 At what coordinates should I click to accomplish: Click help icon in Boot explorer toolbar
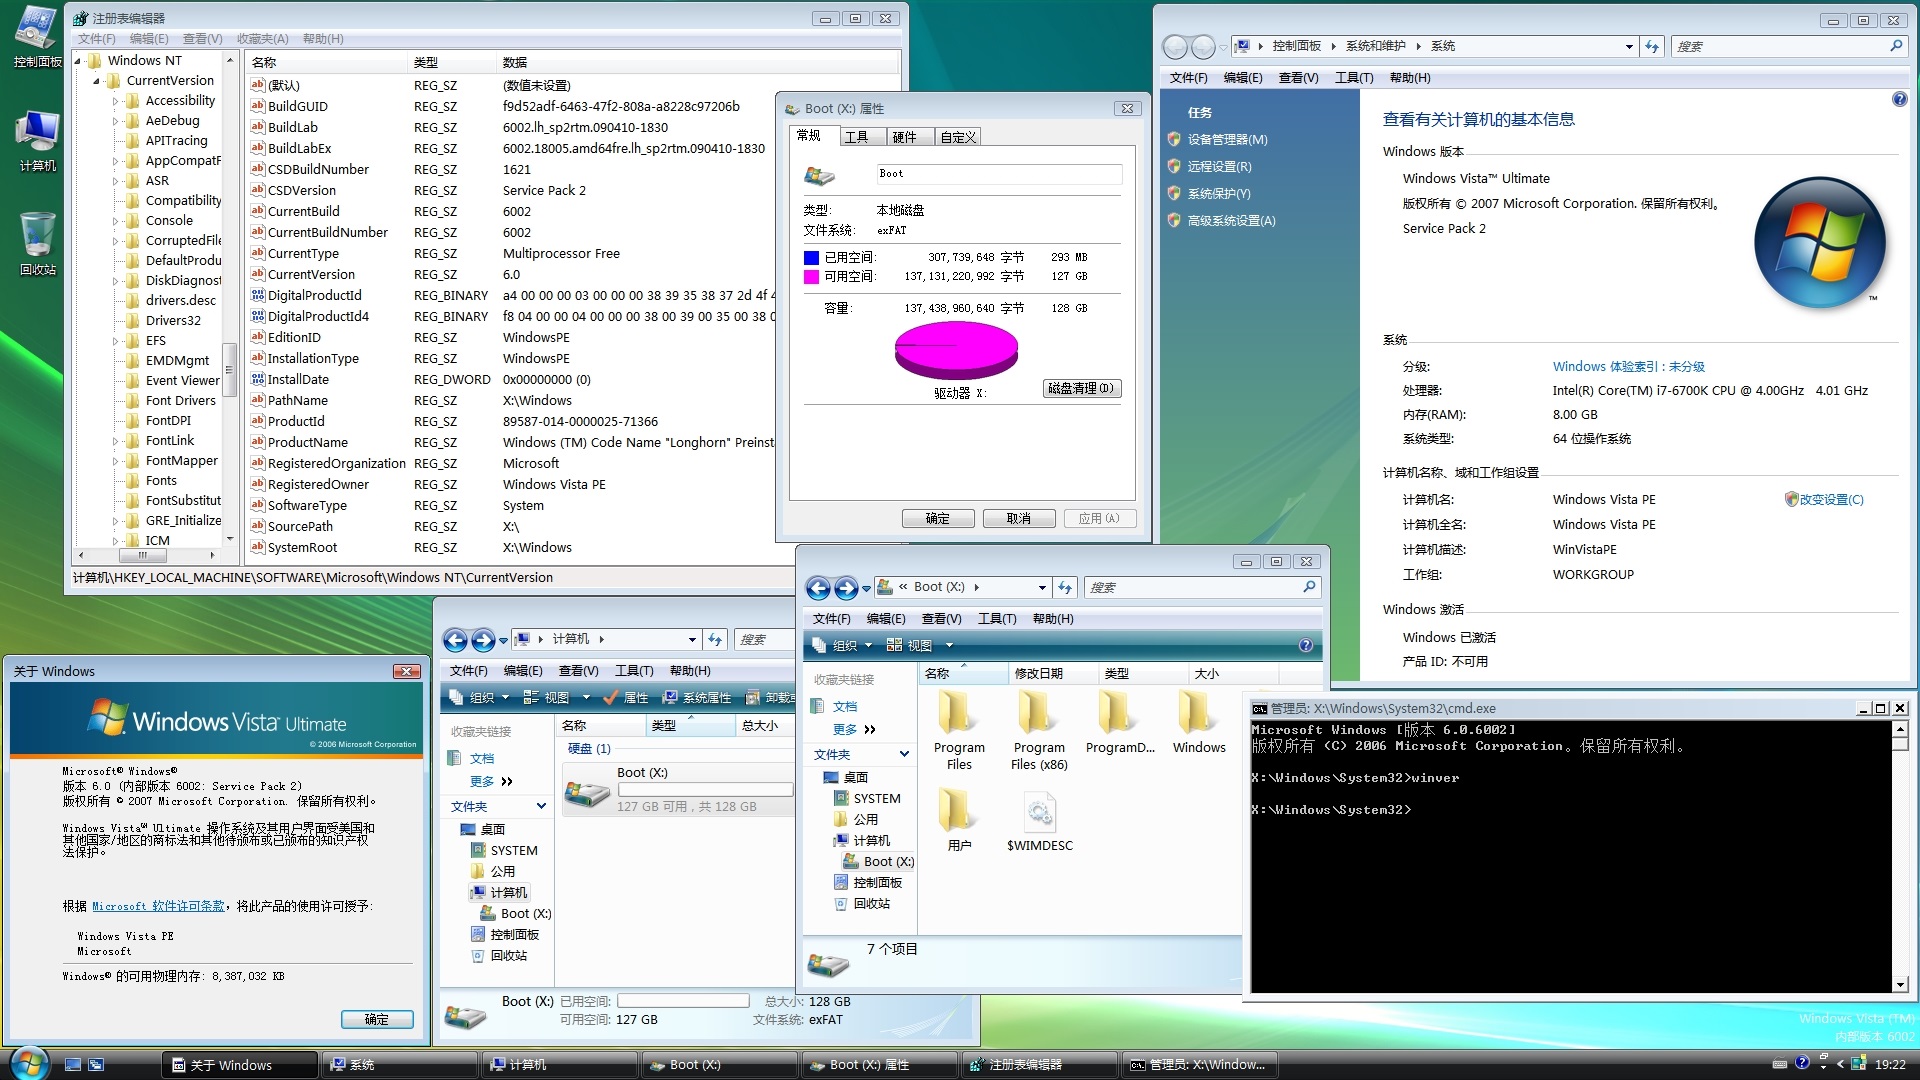coord(1305,645)
